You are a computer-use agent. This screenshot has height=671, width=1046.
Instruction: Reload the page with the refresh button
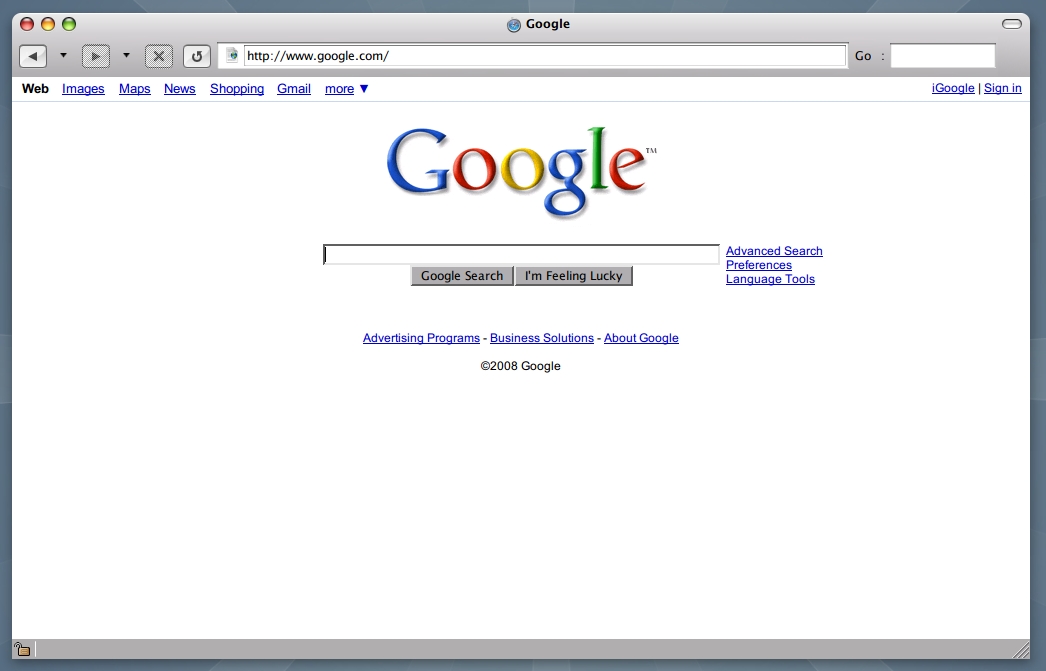tap(197, 56)
